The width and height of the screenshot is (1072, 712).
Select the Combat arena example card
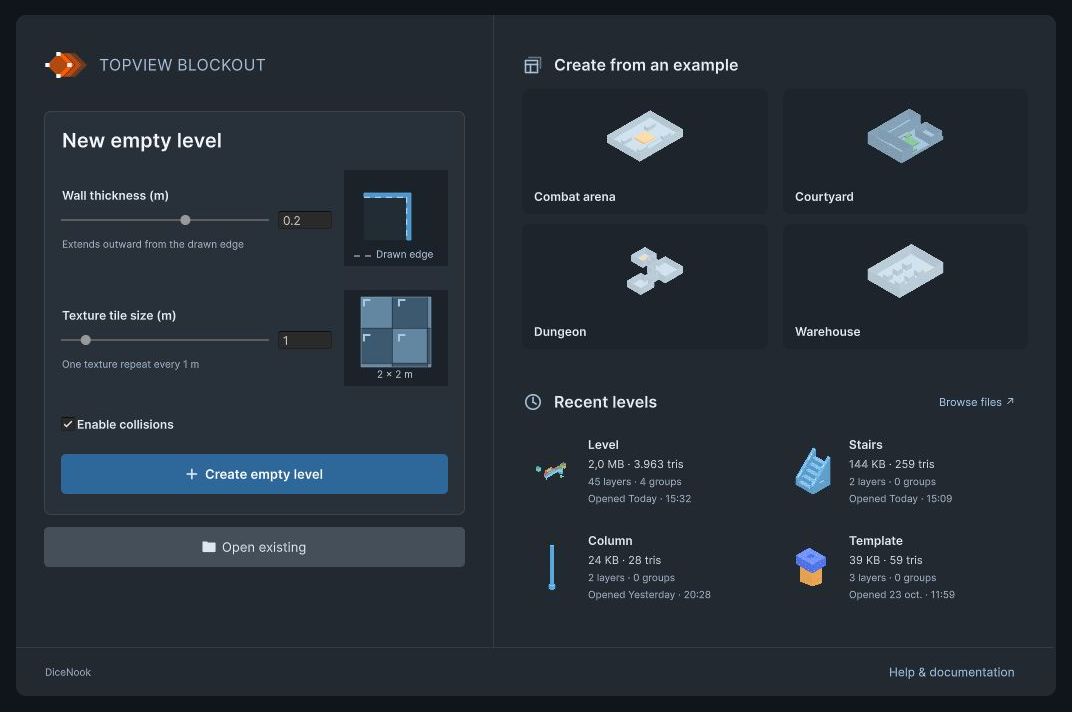coord(645,151)
